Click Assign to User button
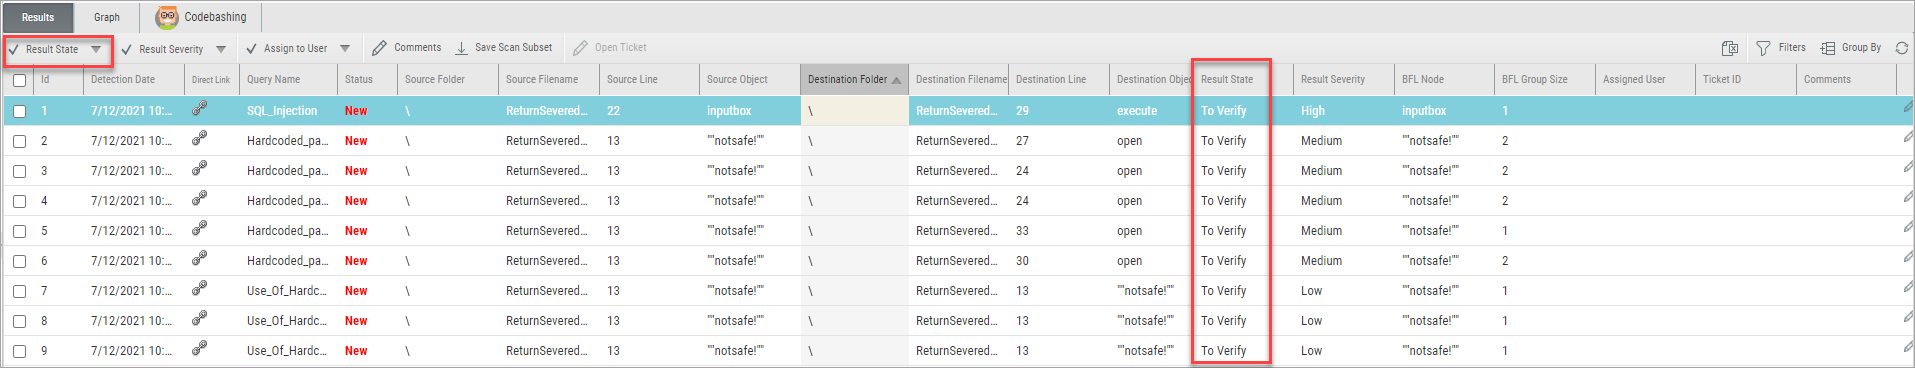 [x=287, y=48]
